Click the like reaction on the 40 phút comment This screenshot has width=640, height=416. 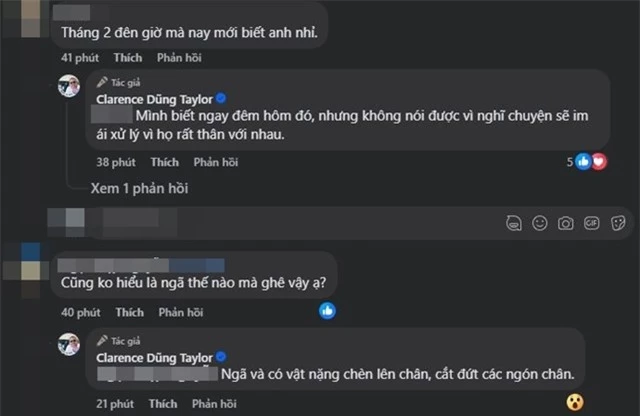(325, 312)
